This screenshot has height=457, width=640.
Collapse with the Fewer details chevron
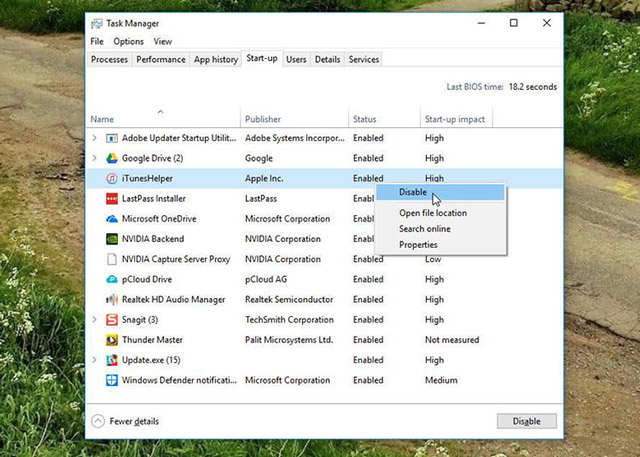click(98, 421)
